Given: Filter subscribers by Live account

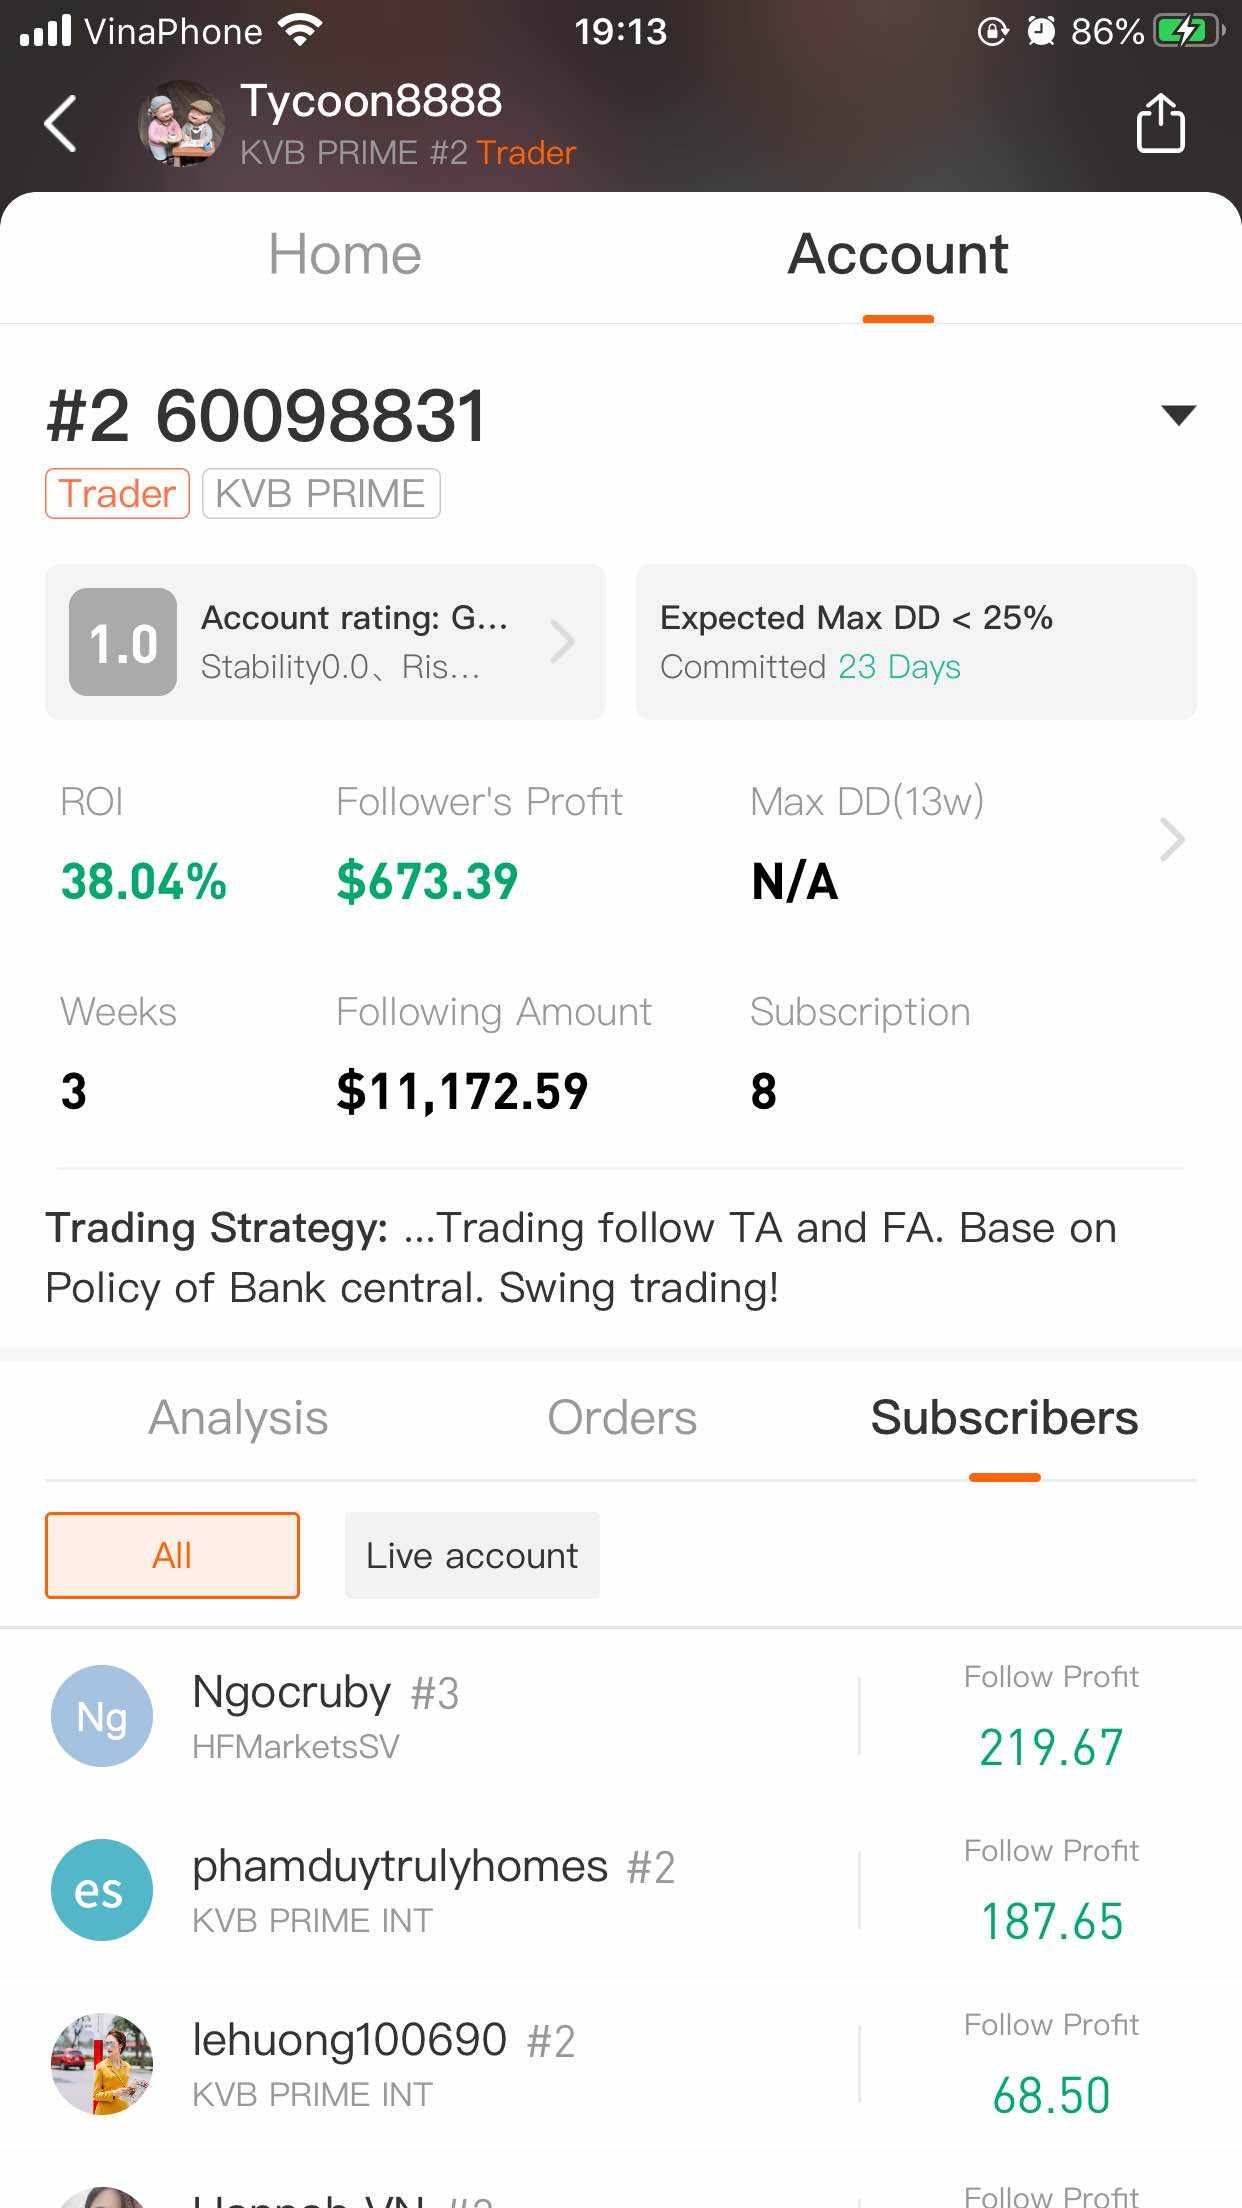Looking at the screenshot, I should [x=472, y=1555].
